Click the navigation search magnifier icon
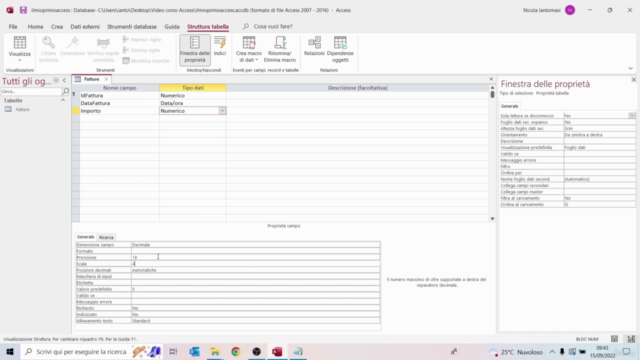 [65, 91]
